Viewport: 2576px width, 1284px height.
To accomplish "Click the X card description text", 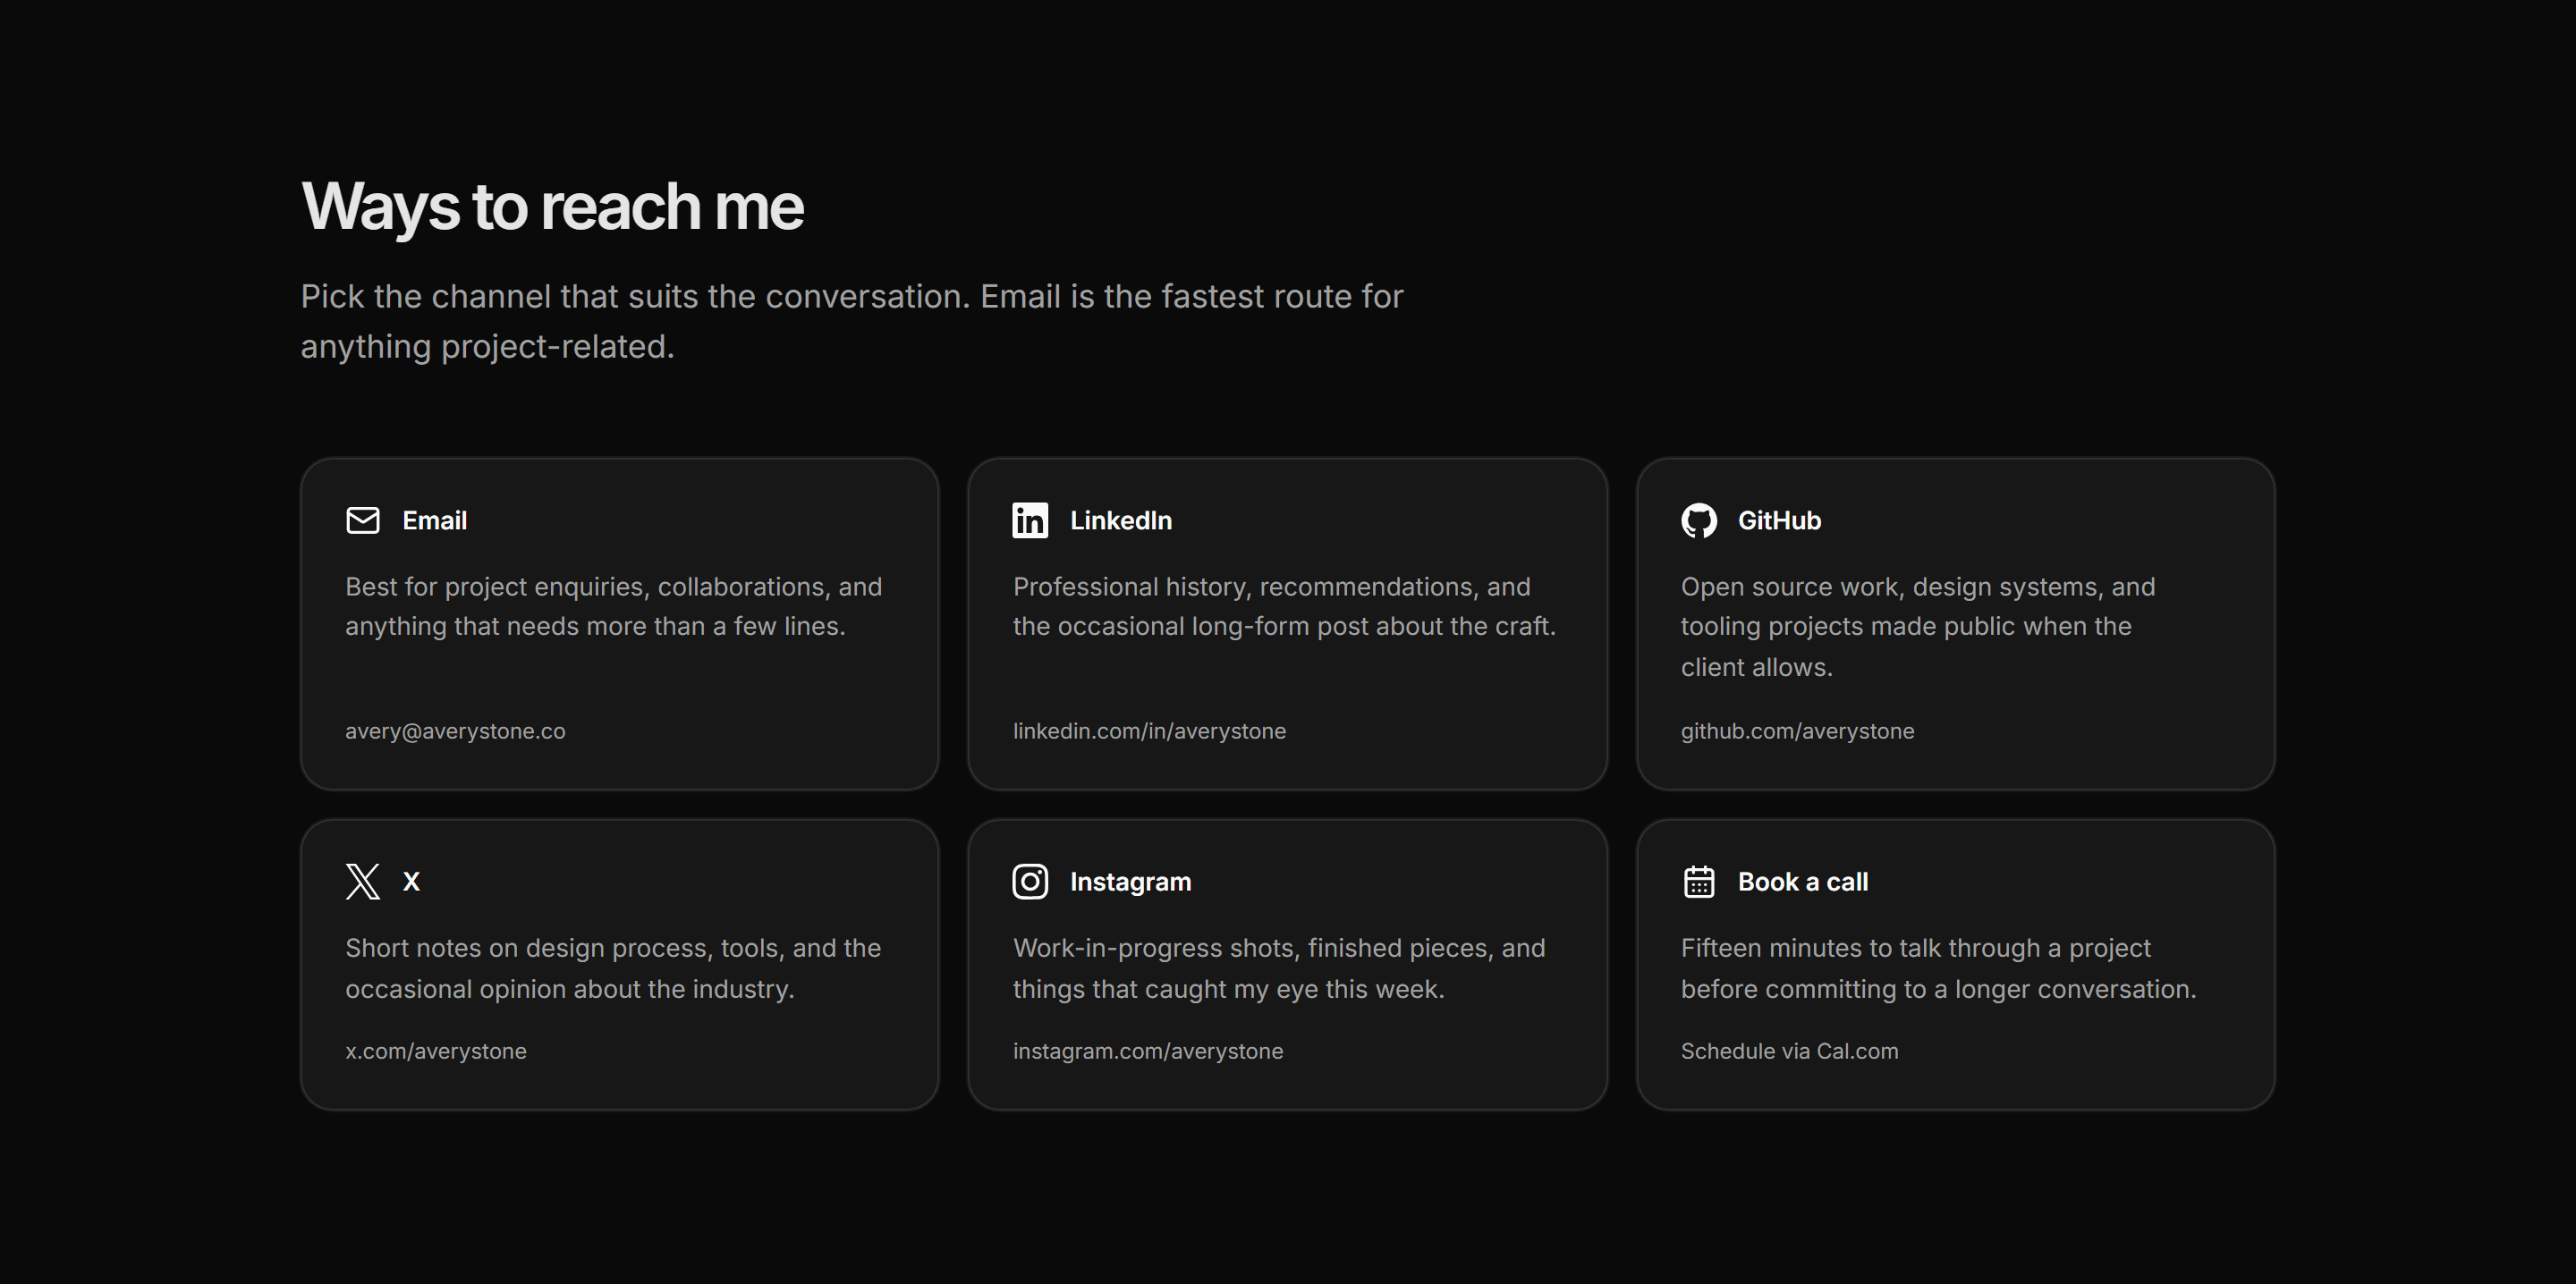I will coord(613,968).
